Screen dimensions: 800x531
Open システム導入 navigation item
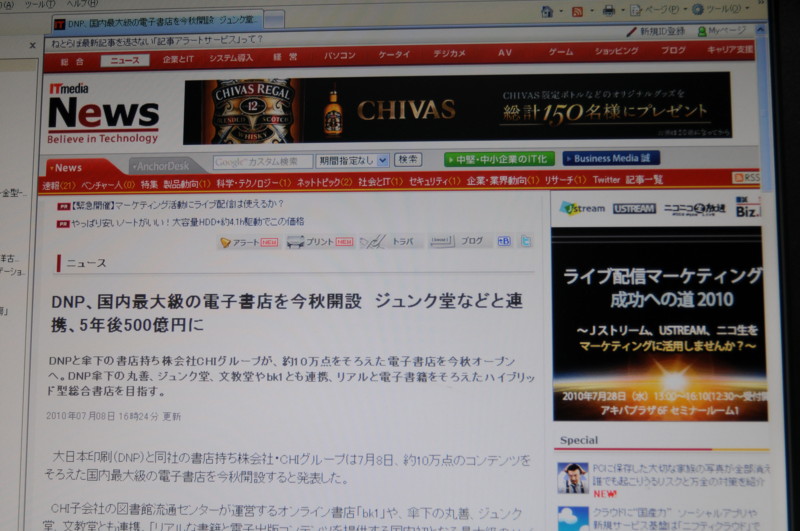click(231, 58)
